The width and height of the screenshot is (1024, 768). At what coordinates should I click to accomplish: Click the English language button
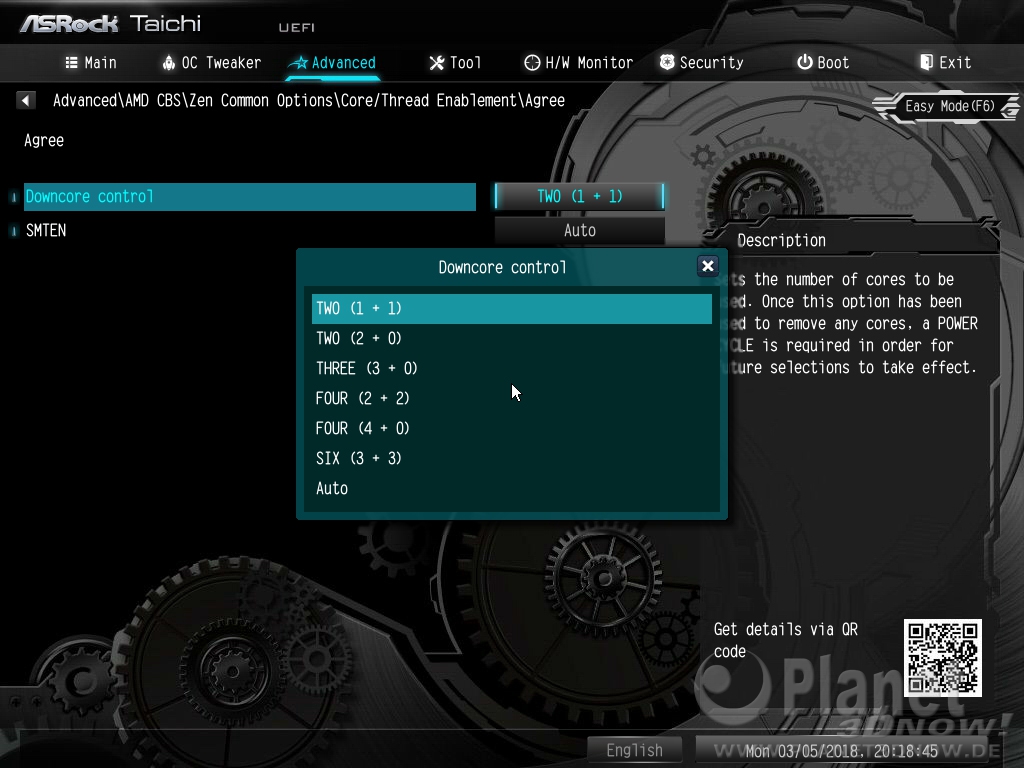click(634, 750)
